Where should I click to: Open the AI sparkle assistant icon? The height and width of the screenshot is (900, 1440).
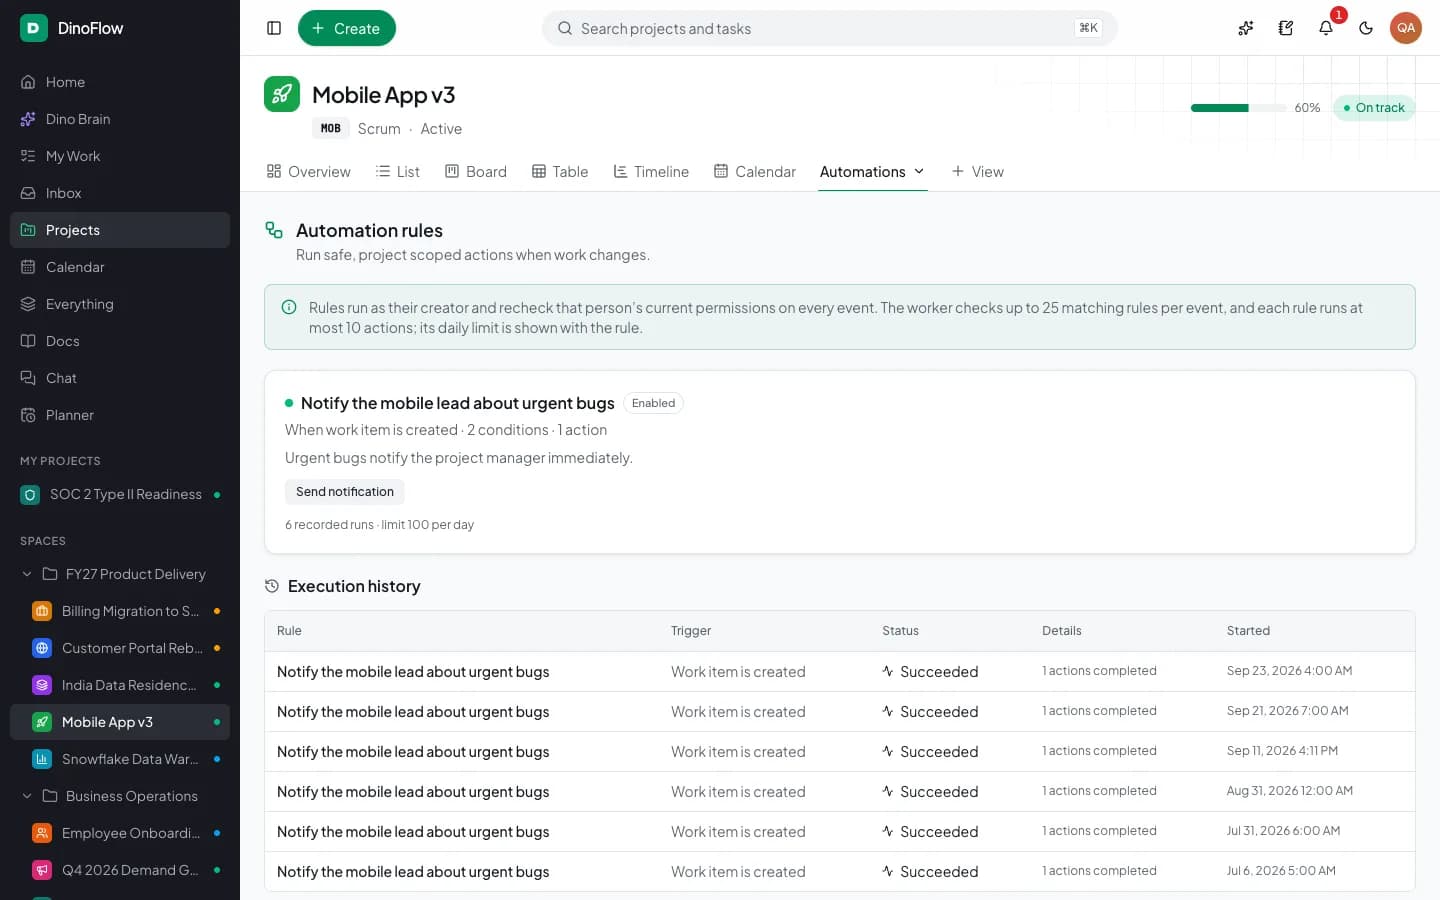1246,28
